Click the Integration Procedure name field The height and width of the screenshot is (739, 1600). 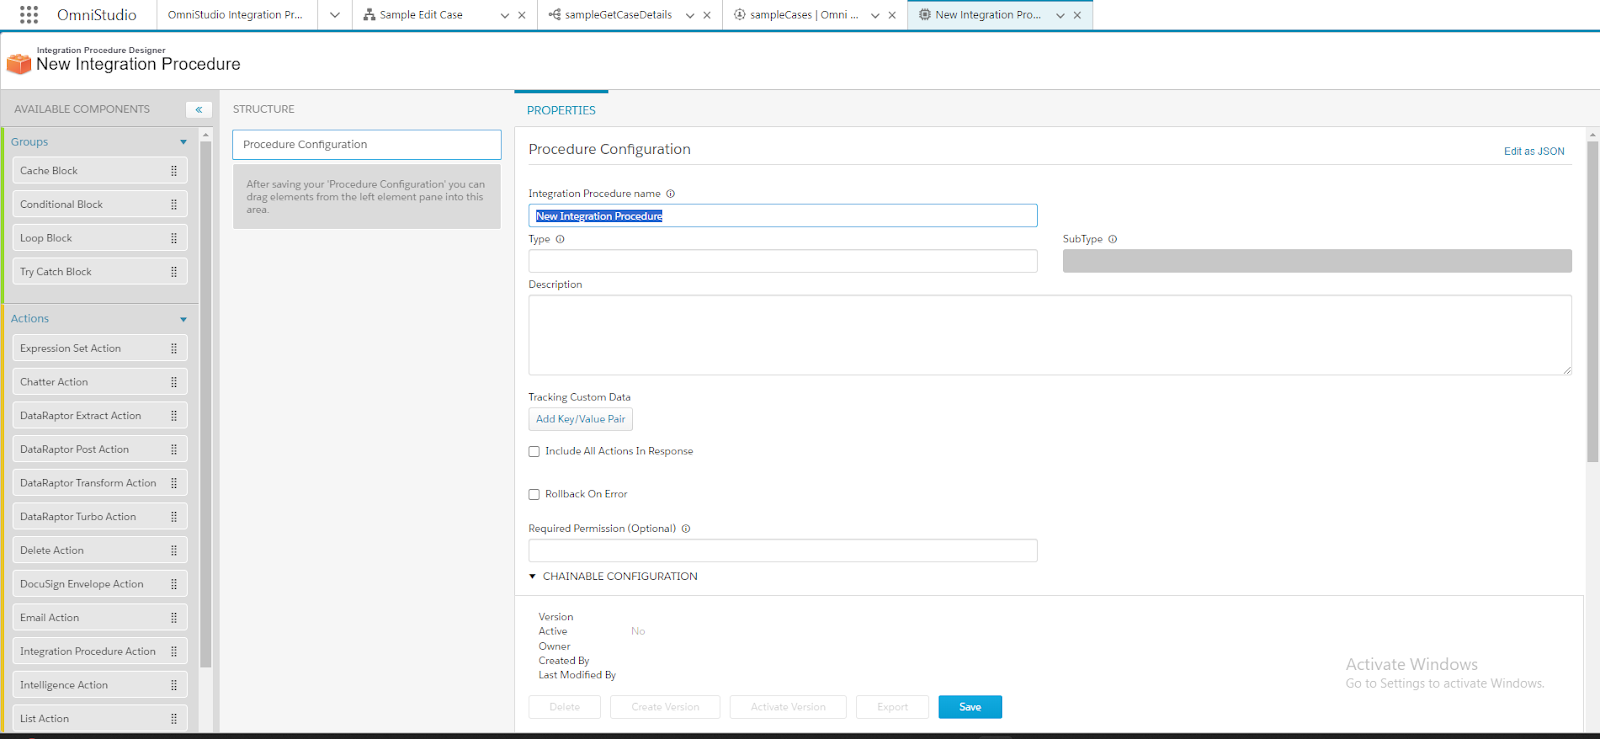(783, 216)
